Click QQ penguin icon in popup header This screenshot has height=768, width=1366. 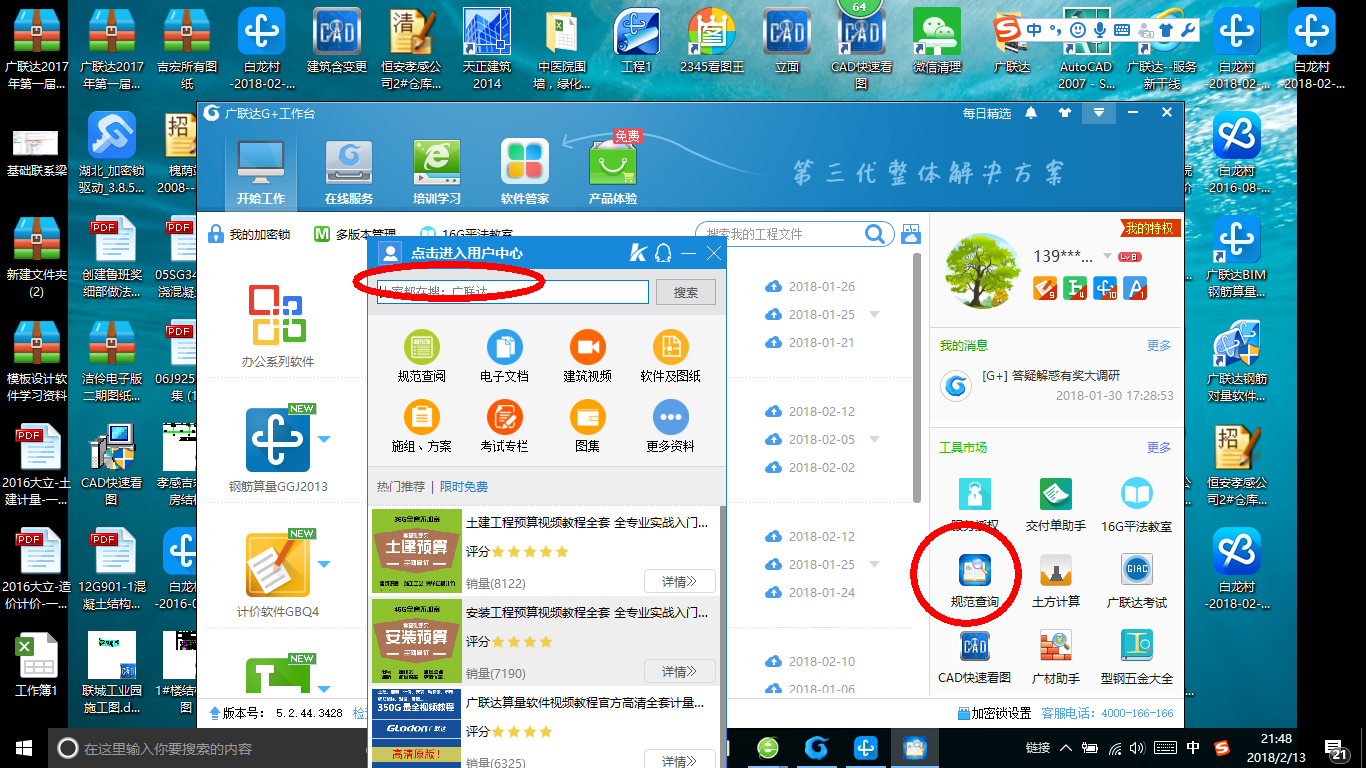[x=662, y=254]
